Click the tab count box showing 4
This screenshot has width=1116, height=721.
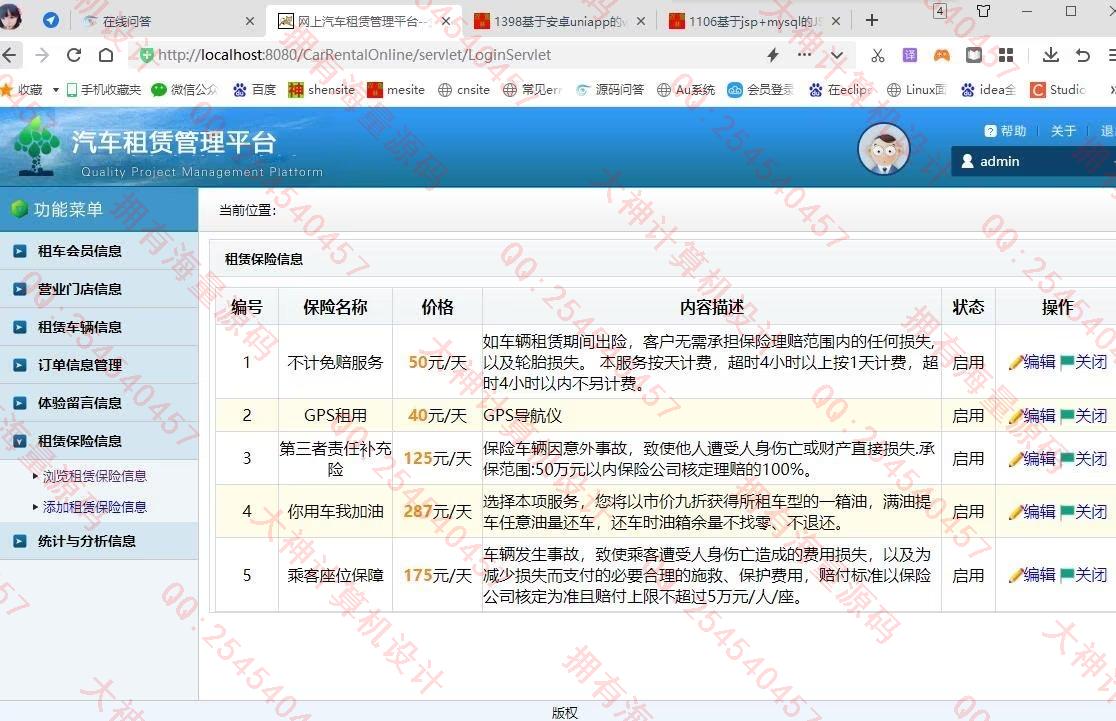940,11
